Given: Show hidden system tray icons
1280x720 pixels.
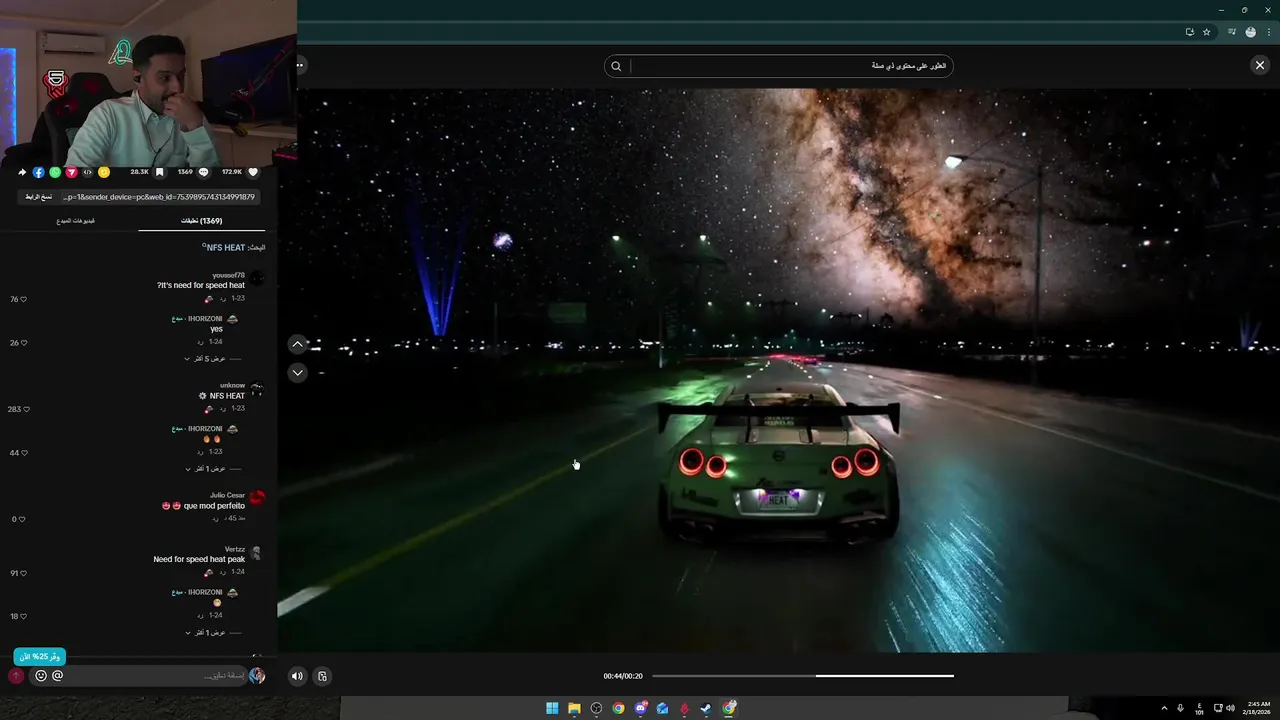Looking at the screenshot, I should (x=1164, y=708).
